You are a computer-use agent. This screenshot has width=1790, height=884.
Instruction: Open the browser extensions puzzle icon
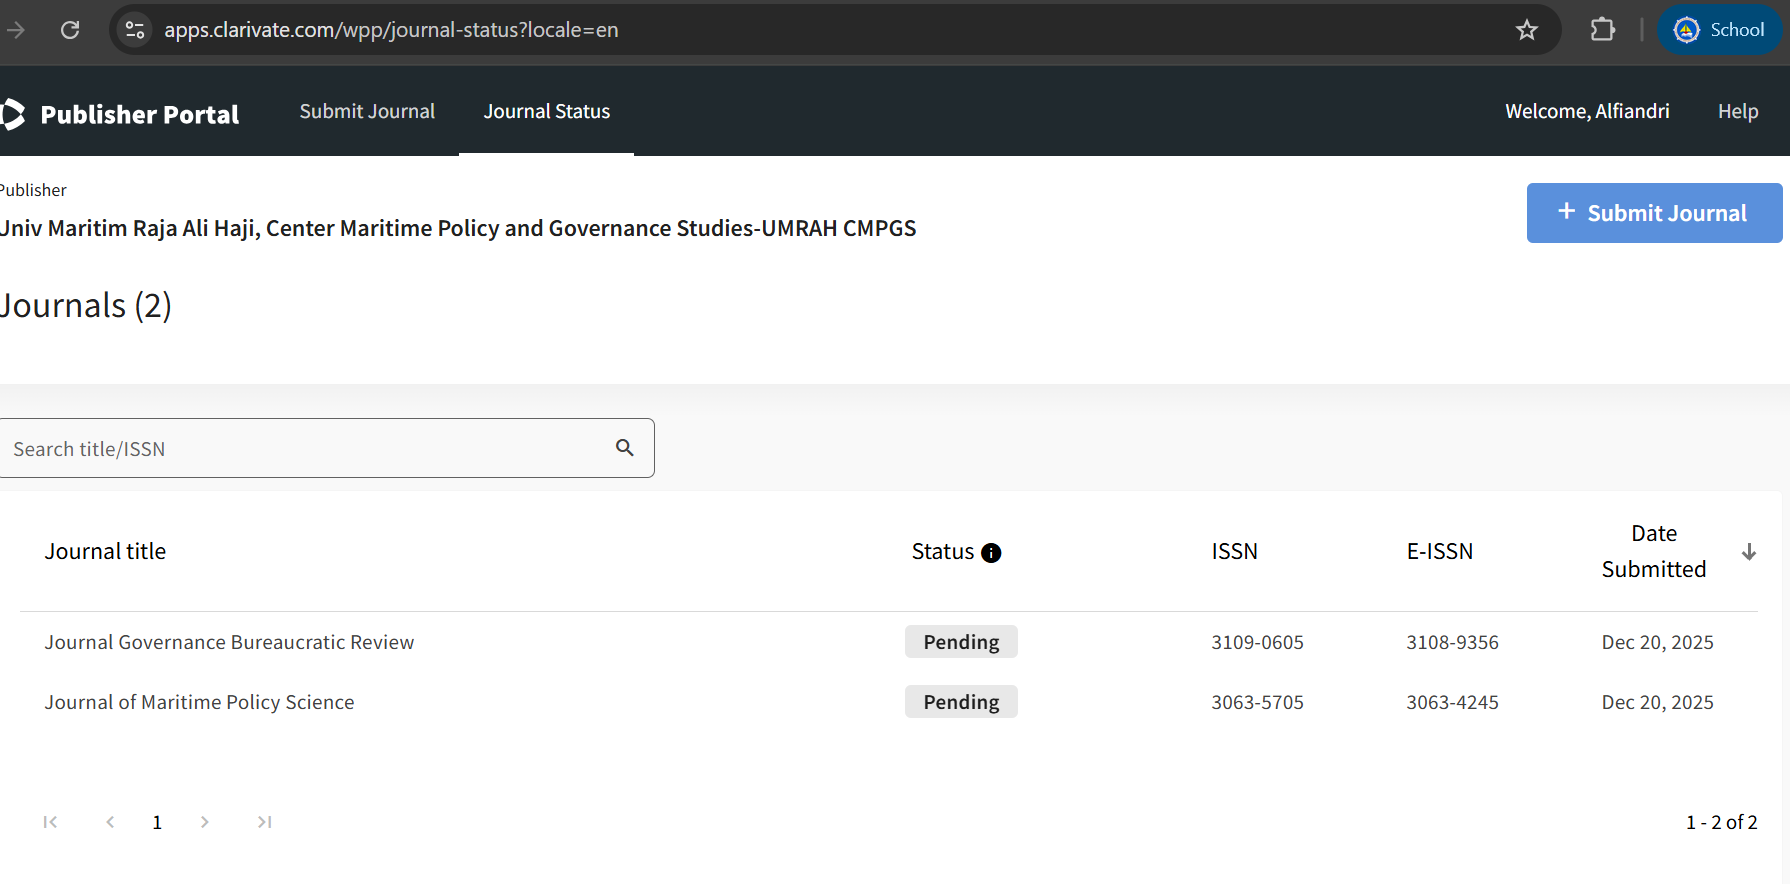pyautogui.click(x=1602, y=30)
